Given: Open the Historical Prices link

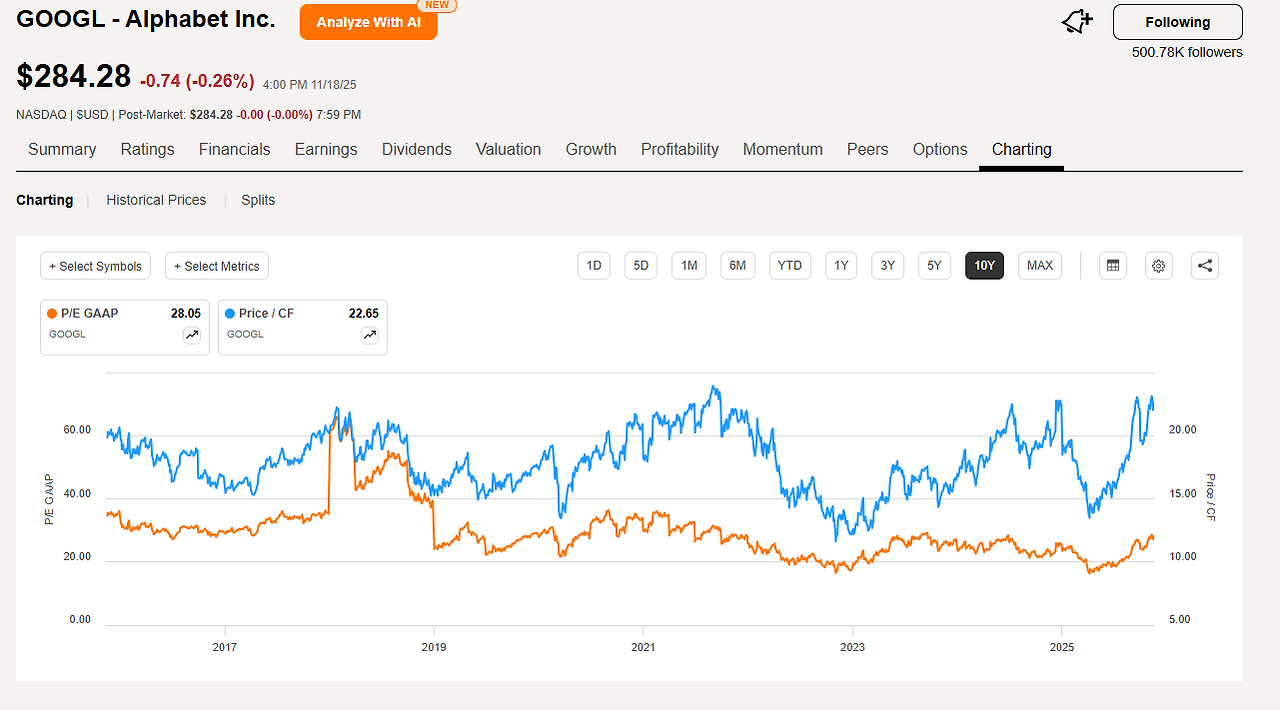Looking at the screenshot, I should pos(156,200).
